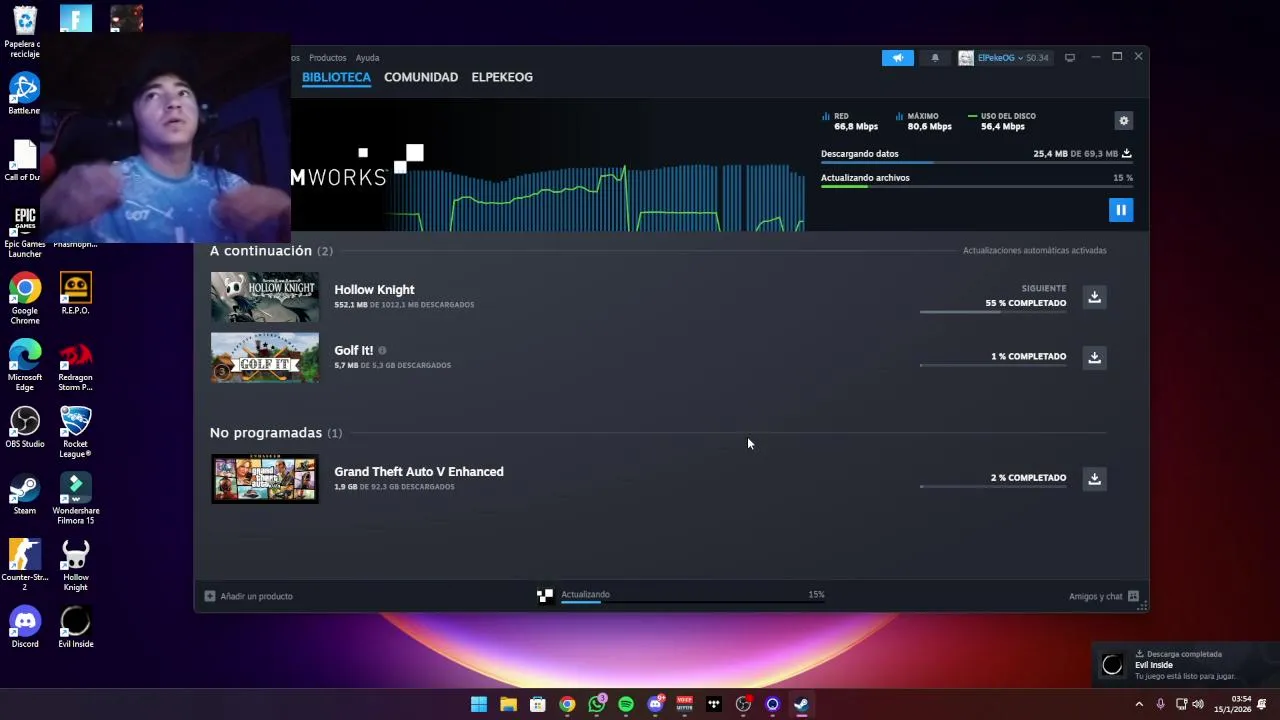This screenshot has height=720, width=1280.
Task: Click the Hollow Knight progress bar
Action: [x=993, y=312]
